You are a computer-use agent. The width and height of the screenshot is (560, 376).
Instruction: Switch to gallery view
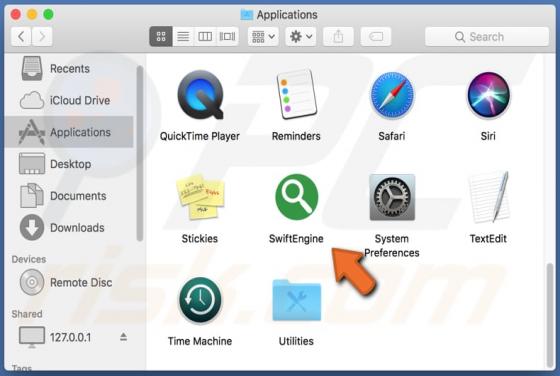tap(228, 36)
